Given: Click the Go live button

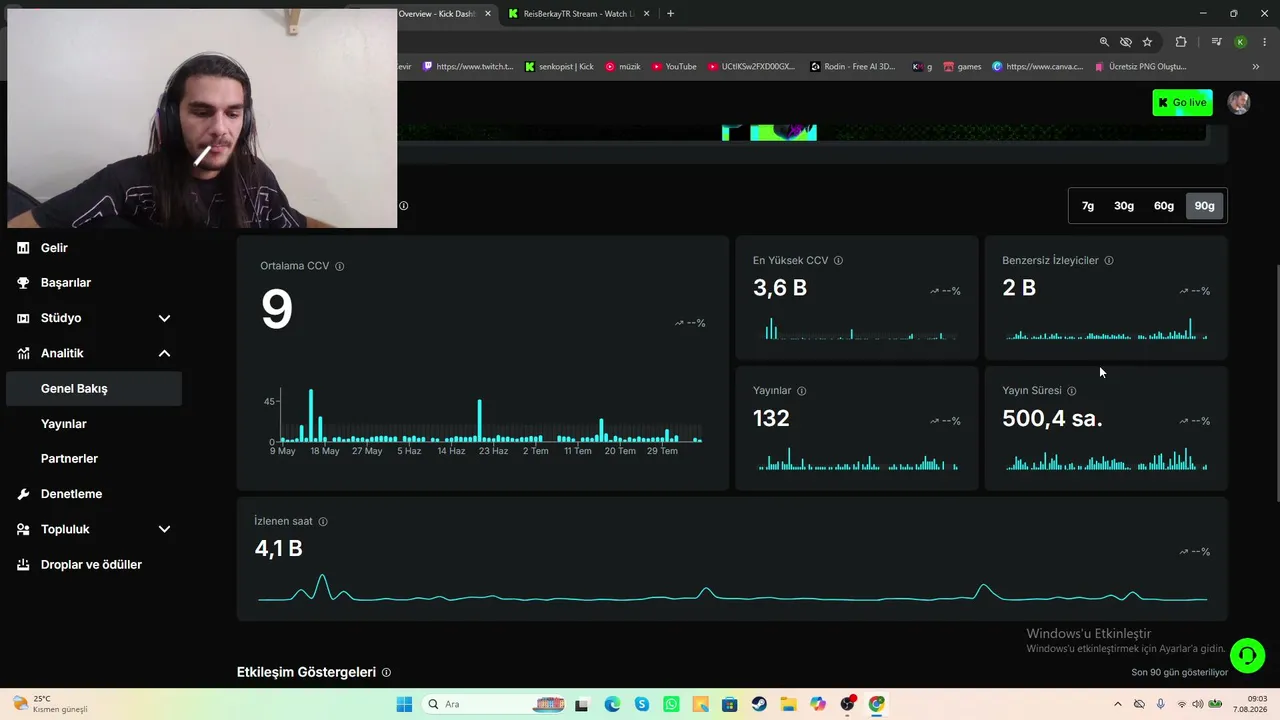Looking at the screenshot, I should coord(1182,103).
